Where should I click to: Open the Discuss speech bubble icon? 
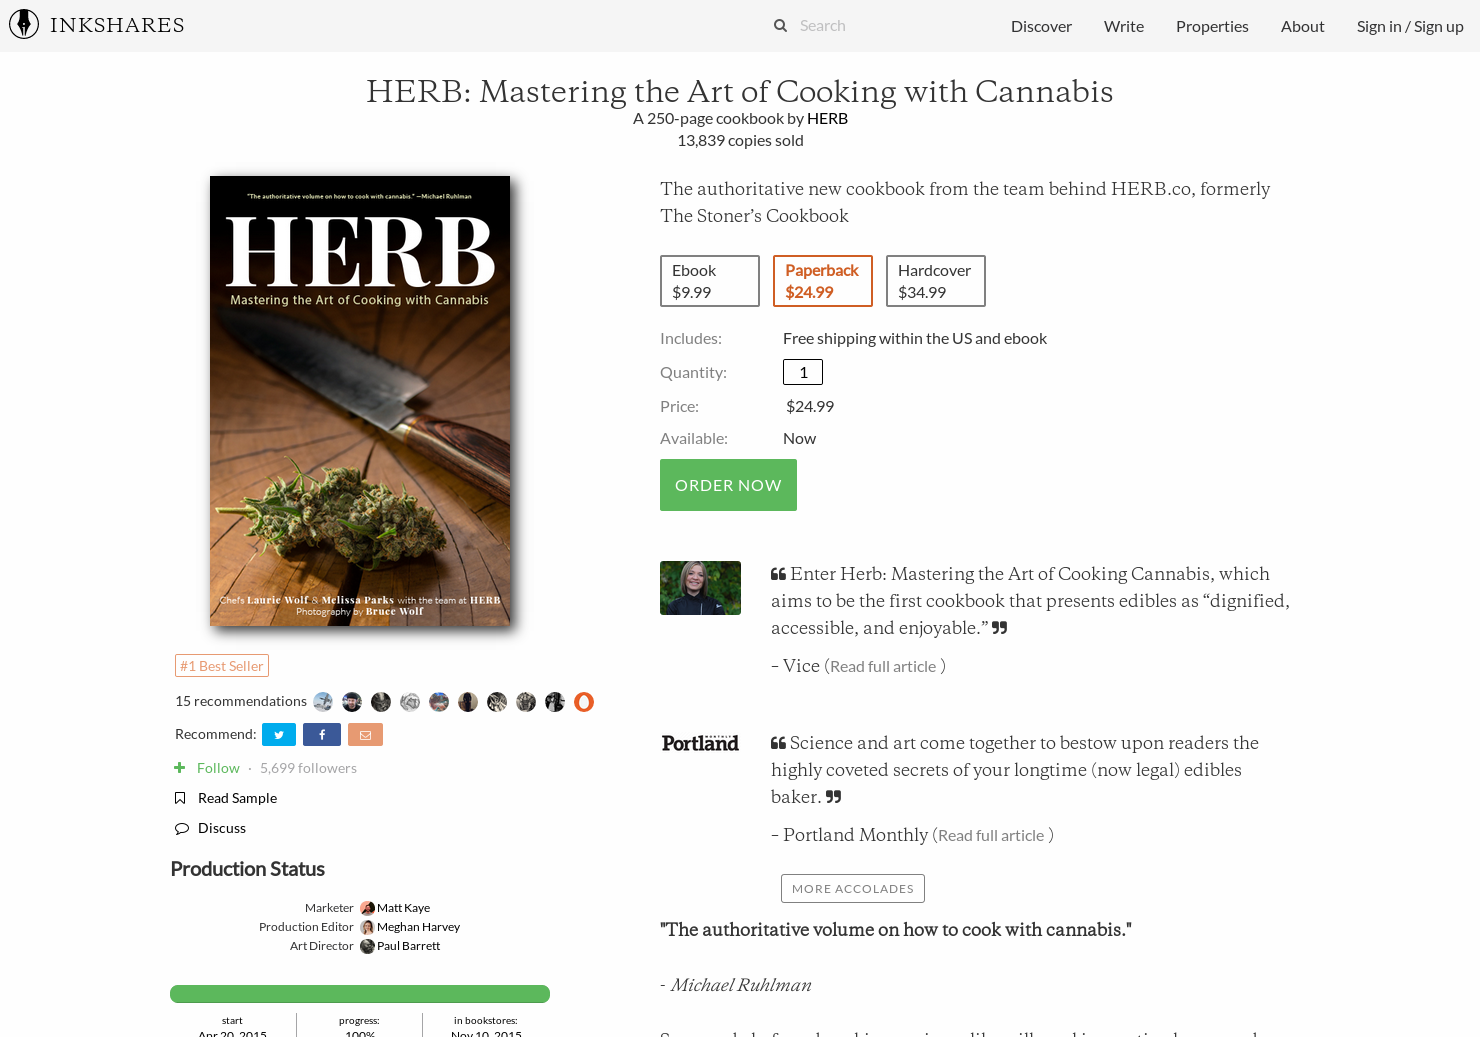182,828
